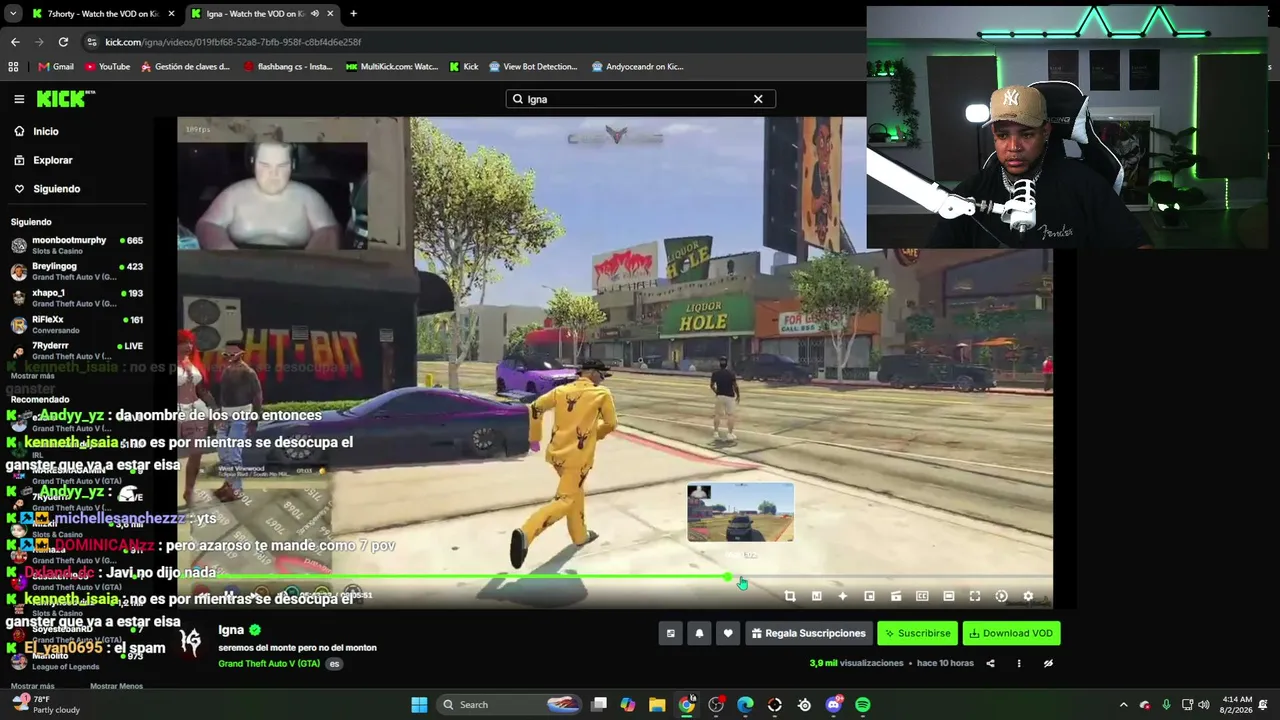This screenshot has width=1280, height=720.
Task: Open the YouTube bookmark
Action: 107,67
